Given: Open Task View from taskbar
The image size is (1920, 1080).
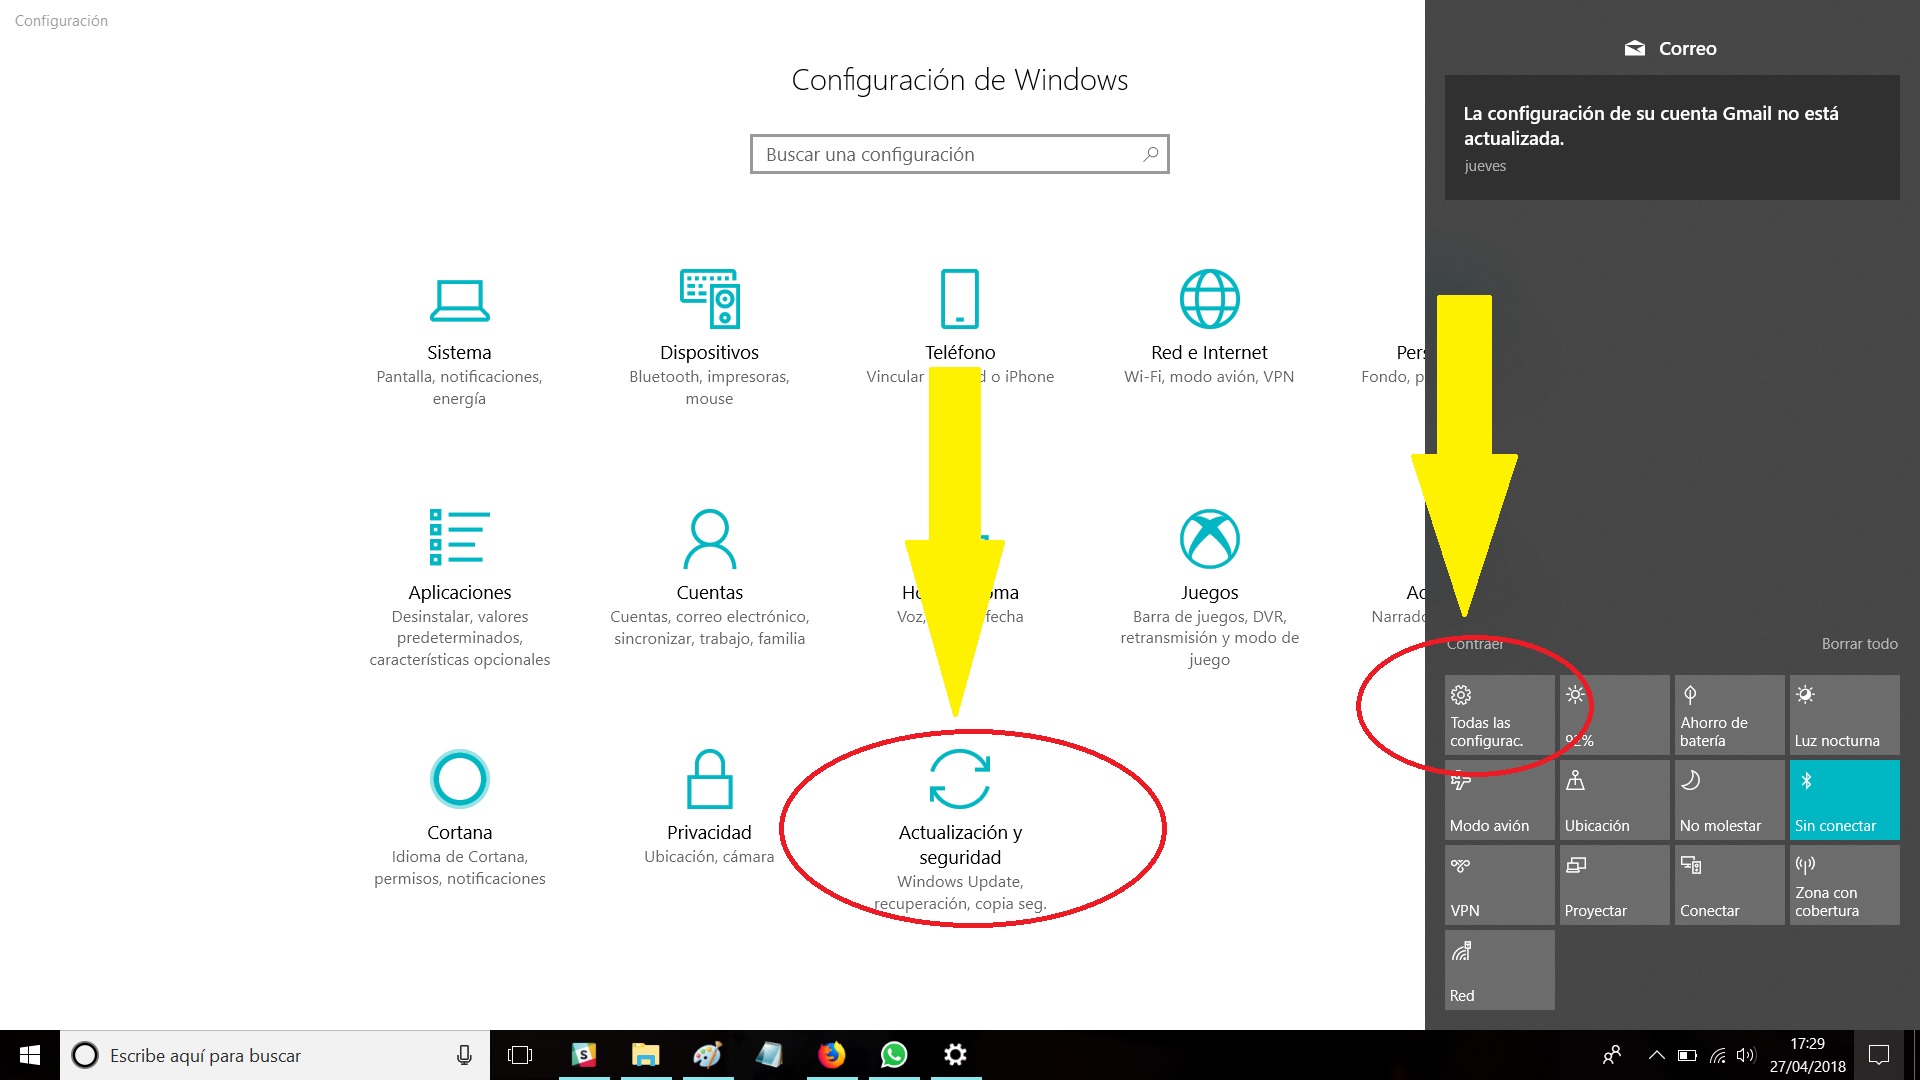Looking at the screenshot, I should 520,1055.
